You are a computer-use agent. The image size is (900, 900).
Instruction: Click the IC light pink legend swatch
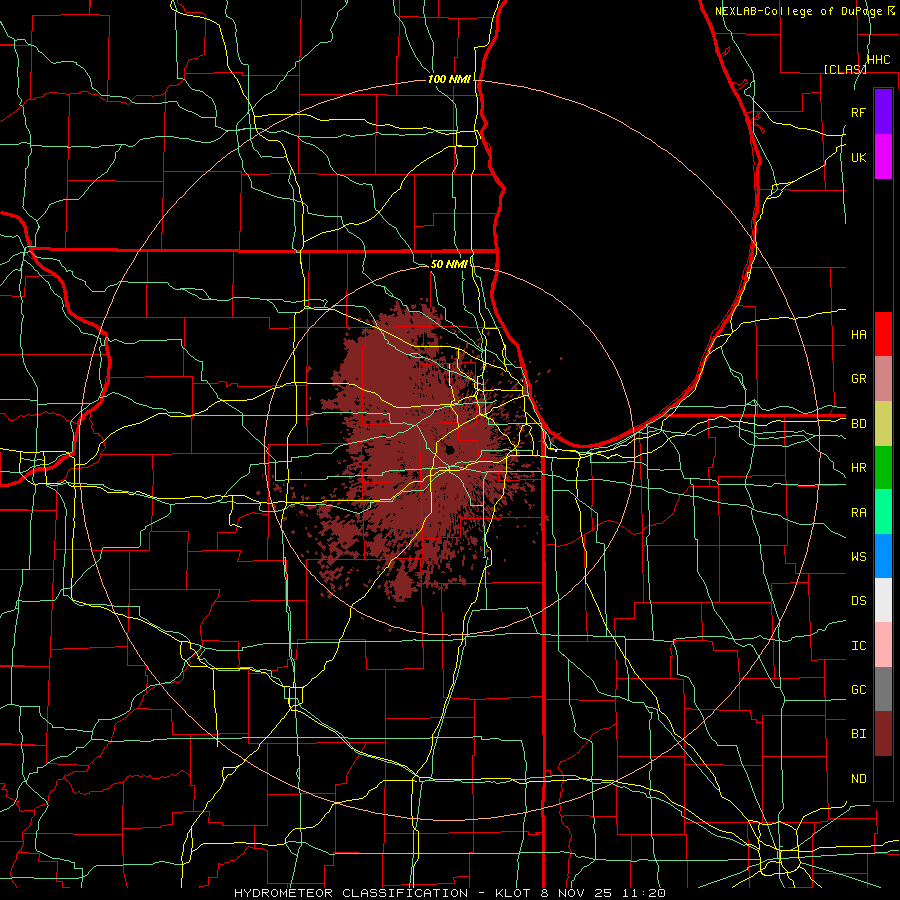883,645
